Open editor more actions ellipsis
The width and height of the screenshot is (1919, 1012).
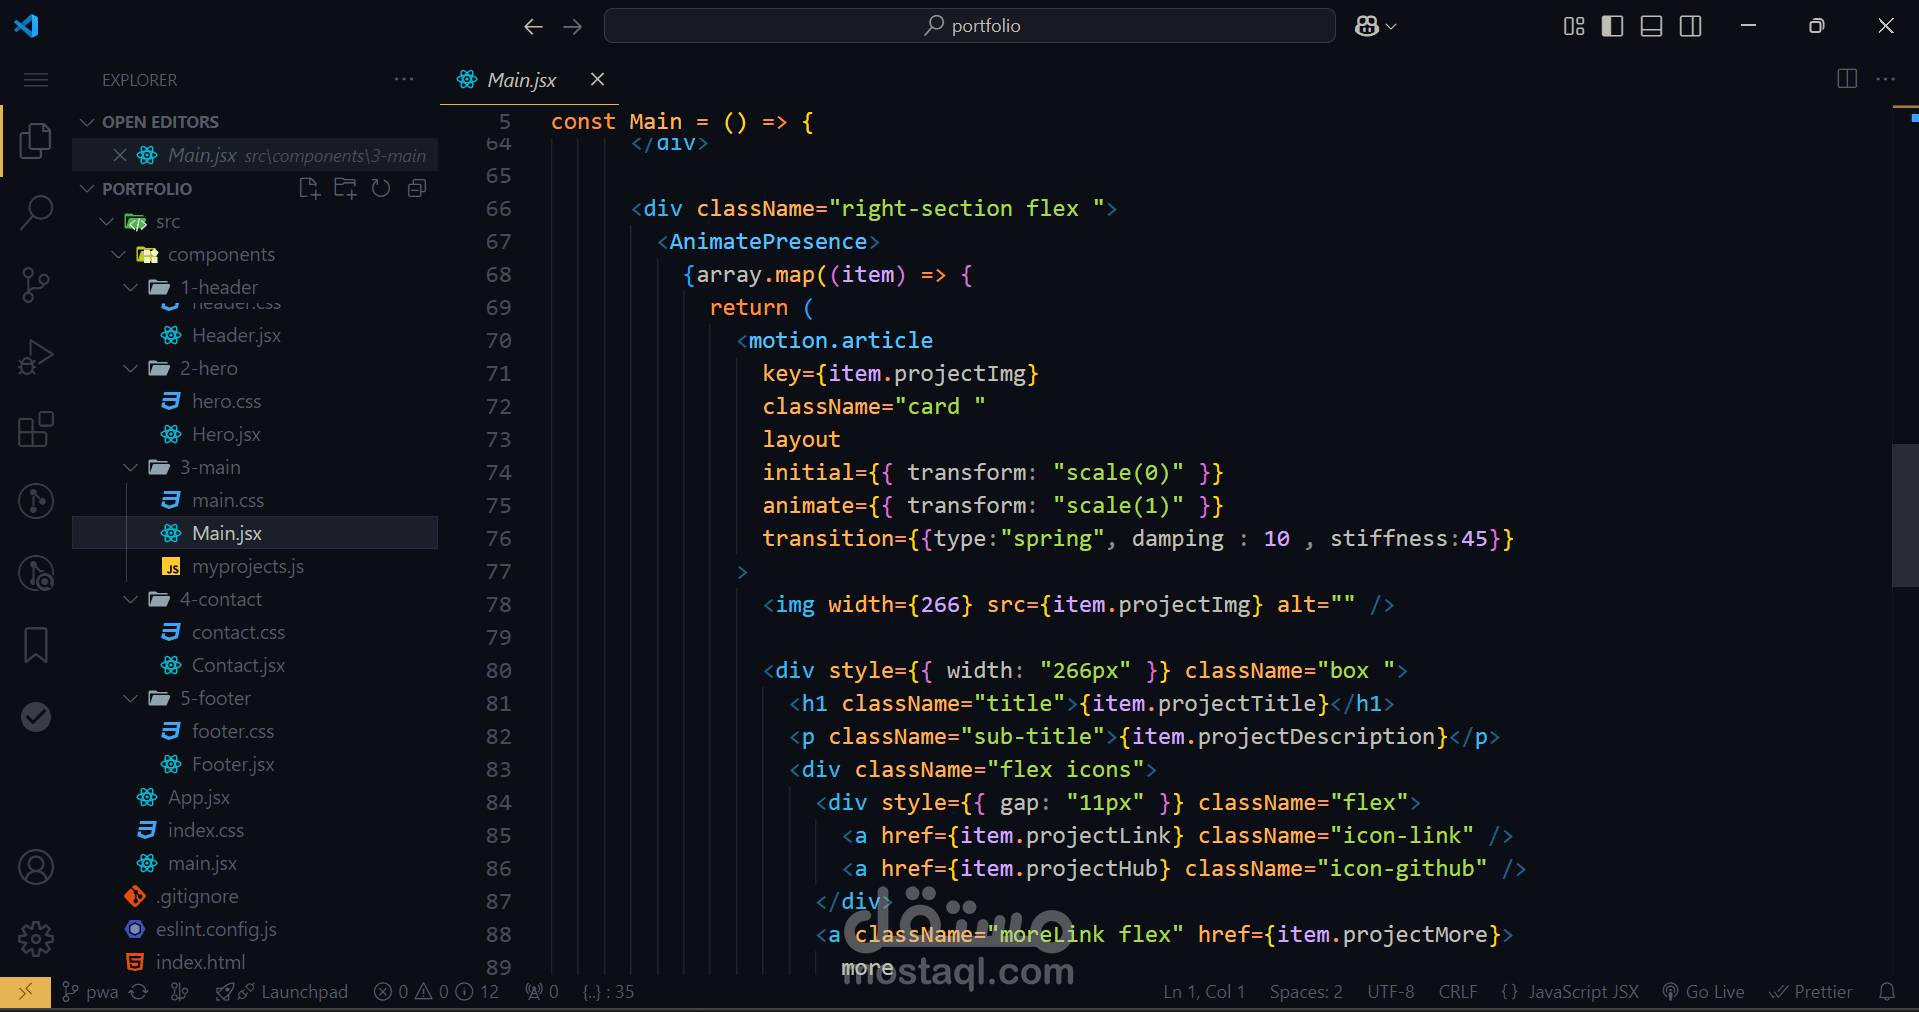[1886, 79]
